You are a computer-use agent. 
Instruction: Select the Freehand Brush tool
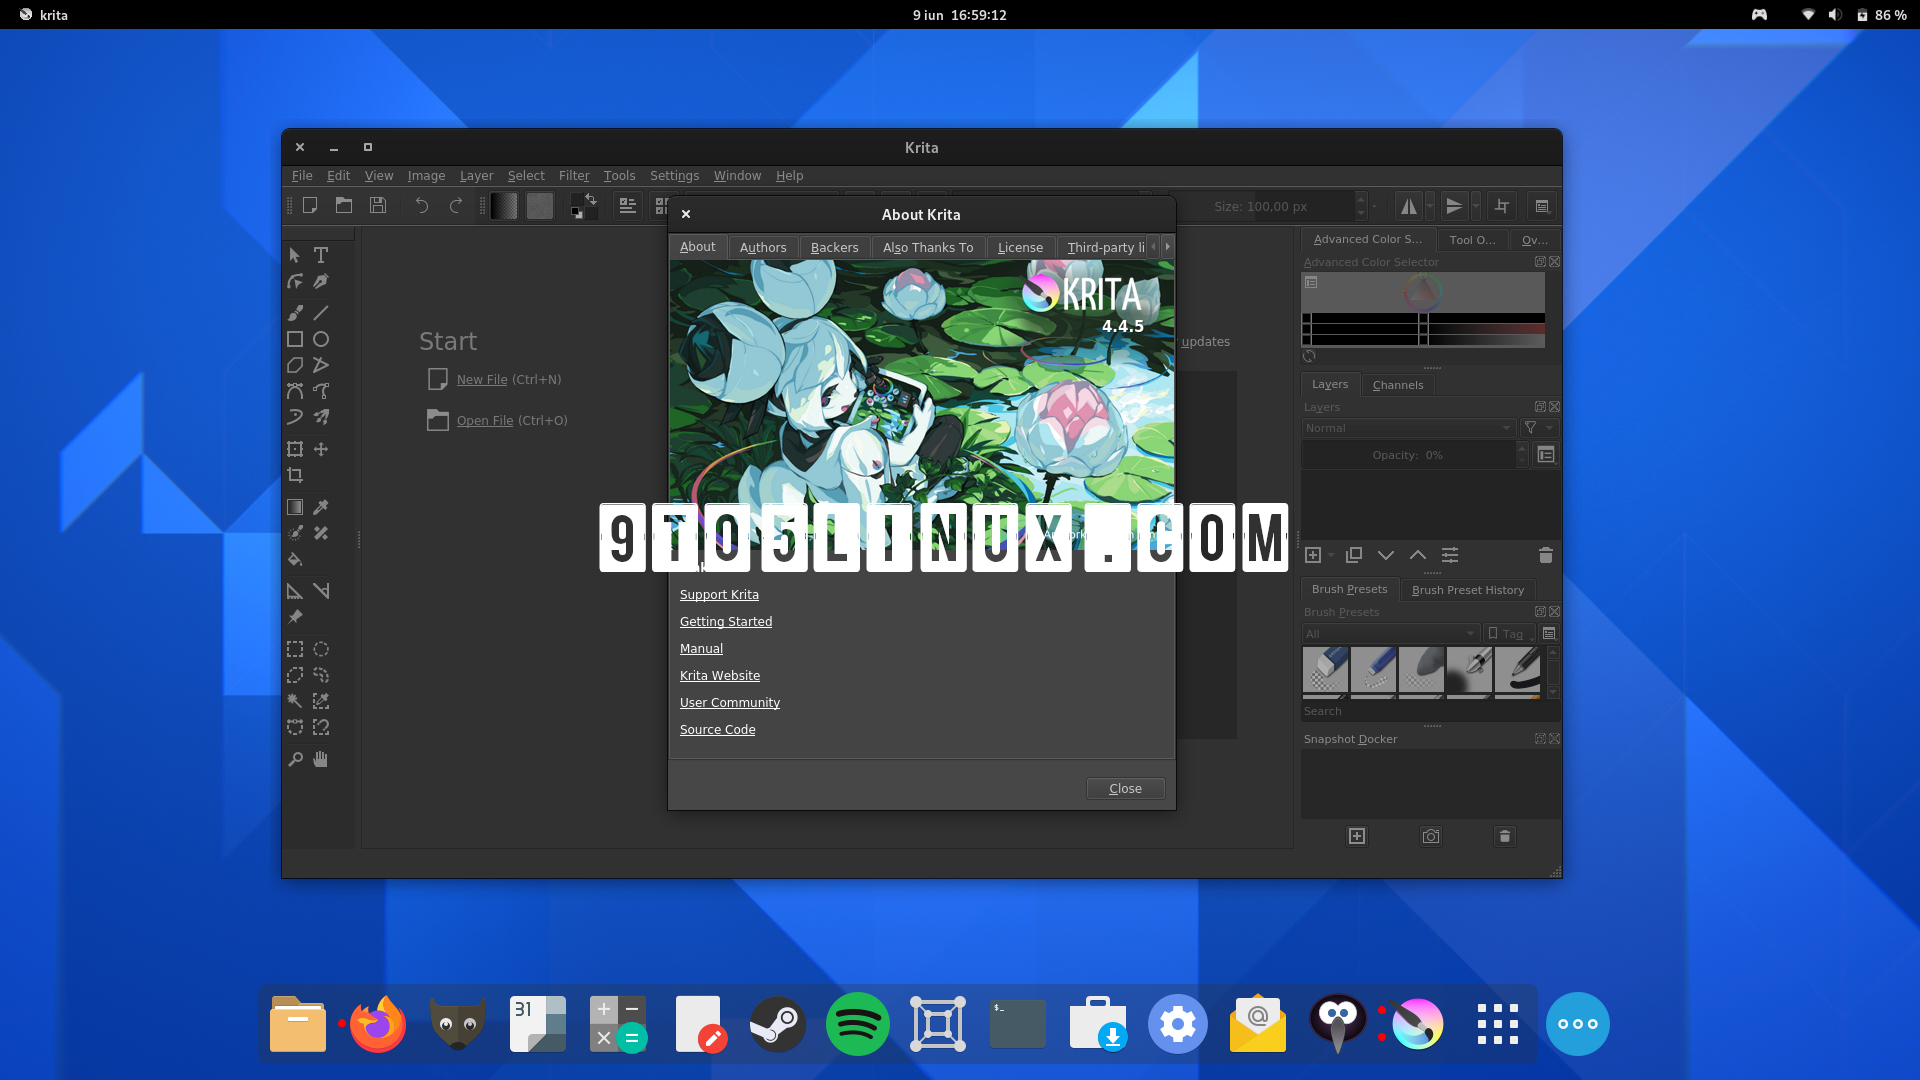tap(294, 312)
